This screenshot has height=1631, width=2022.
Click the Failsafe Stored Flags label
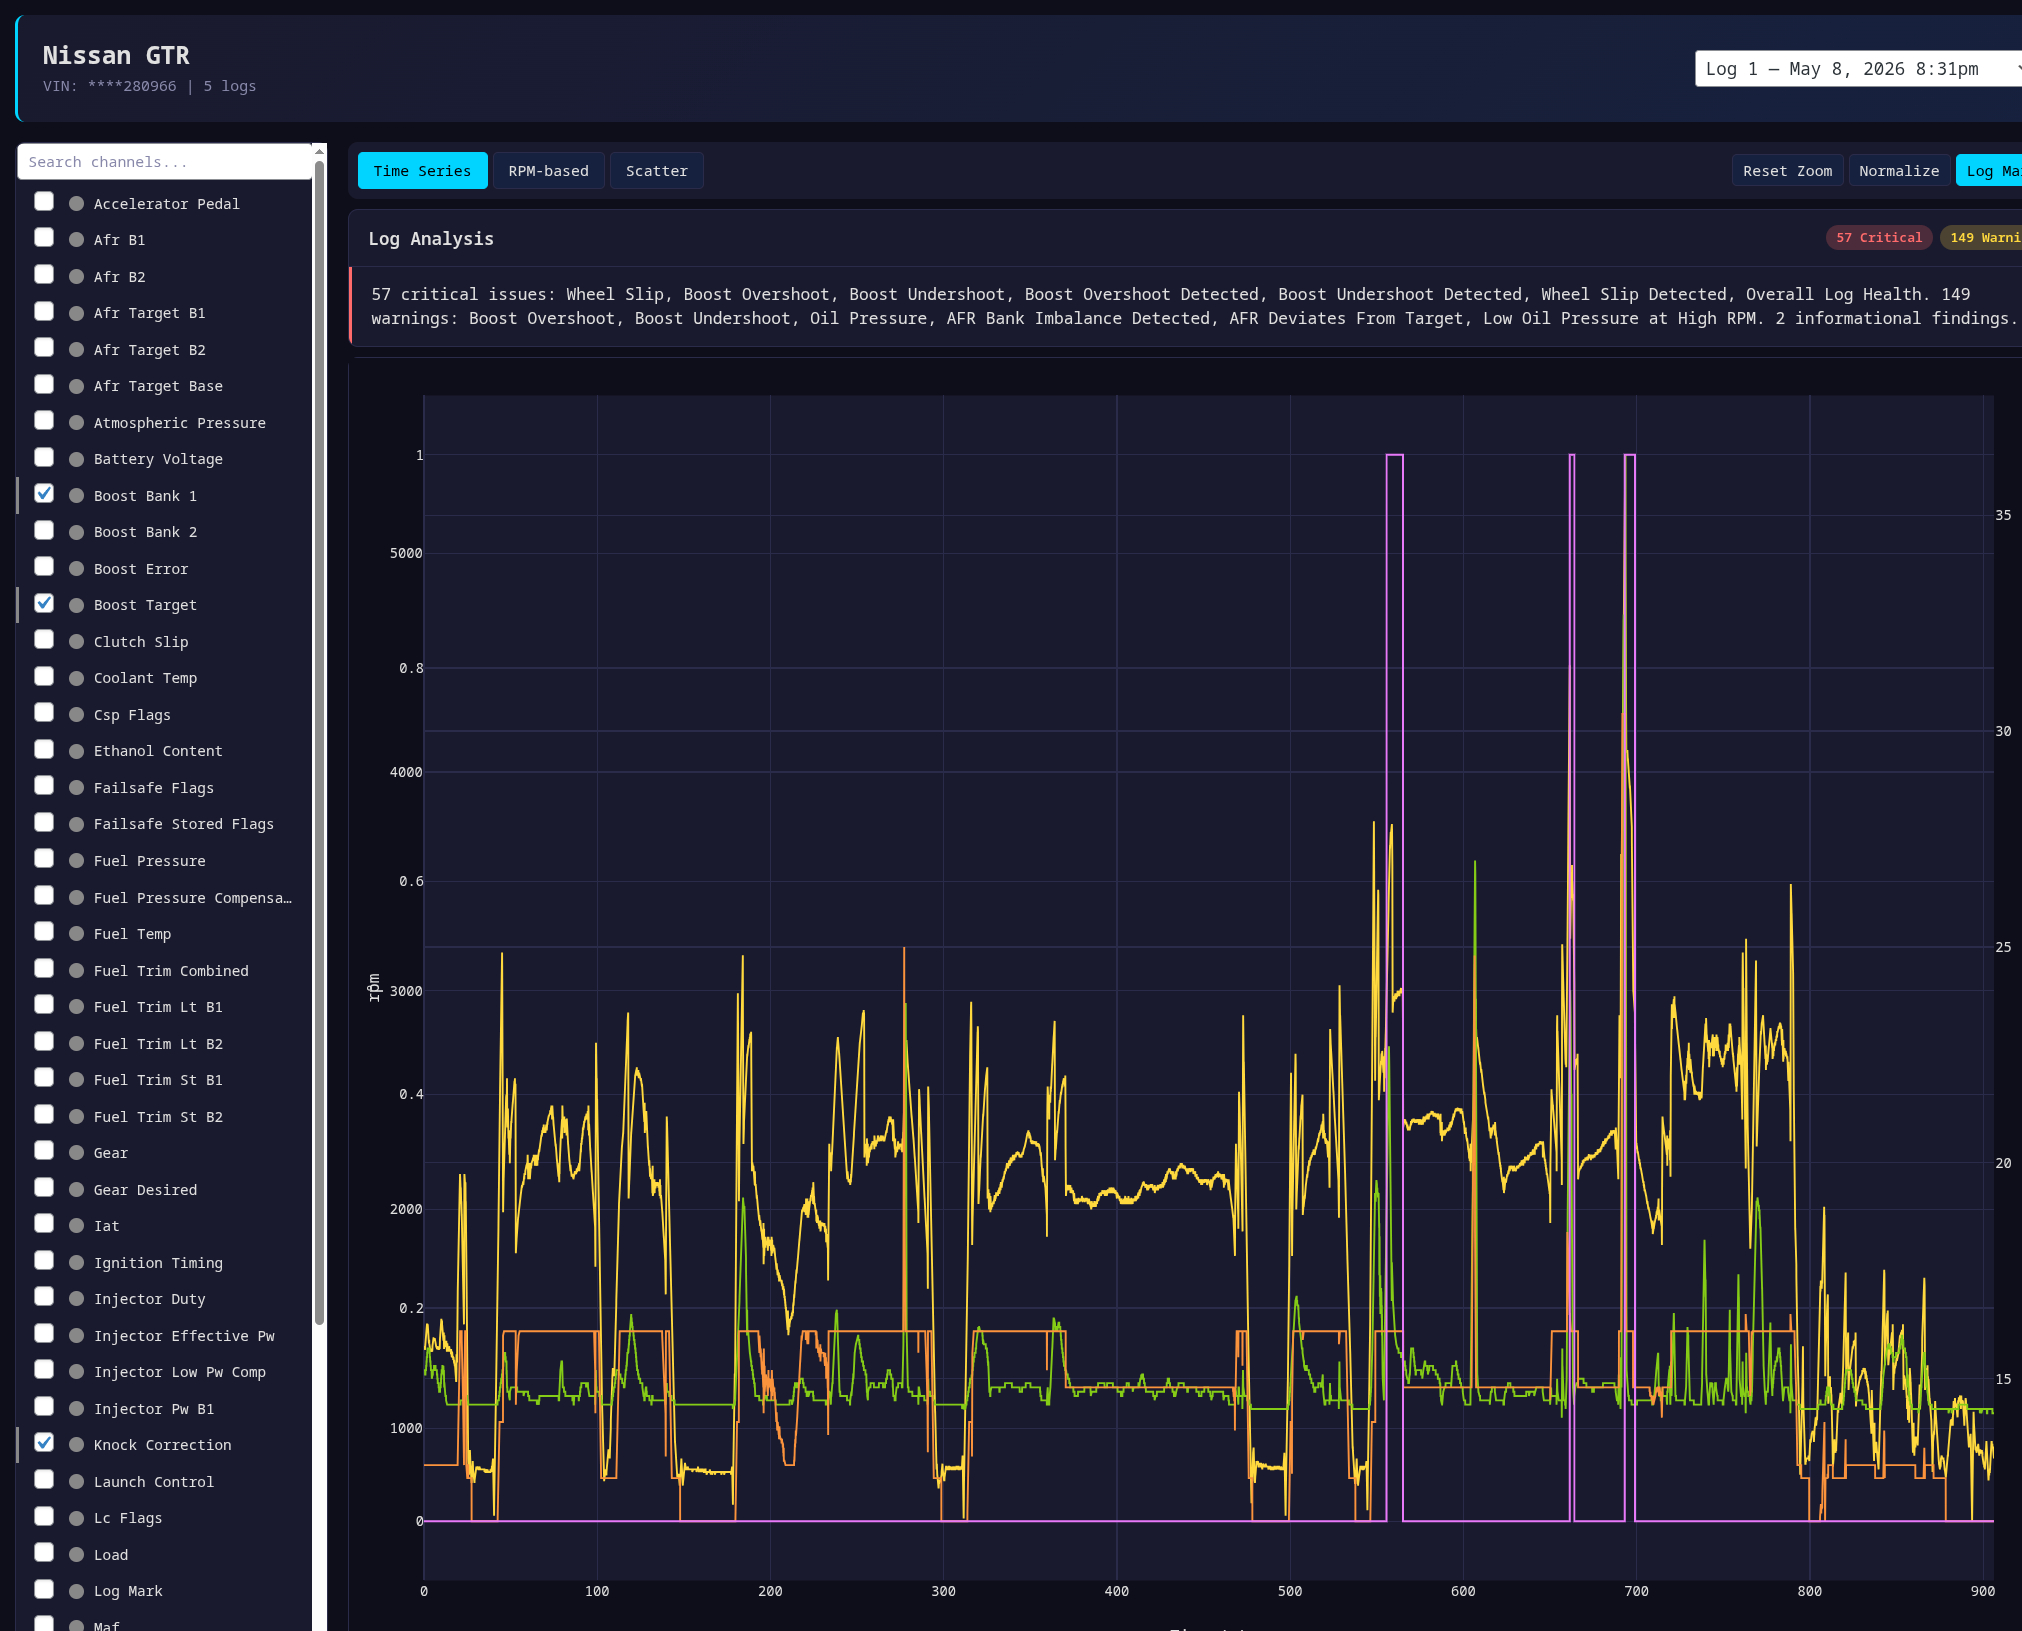point(184,824)
